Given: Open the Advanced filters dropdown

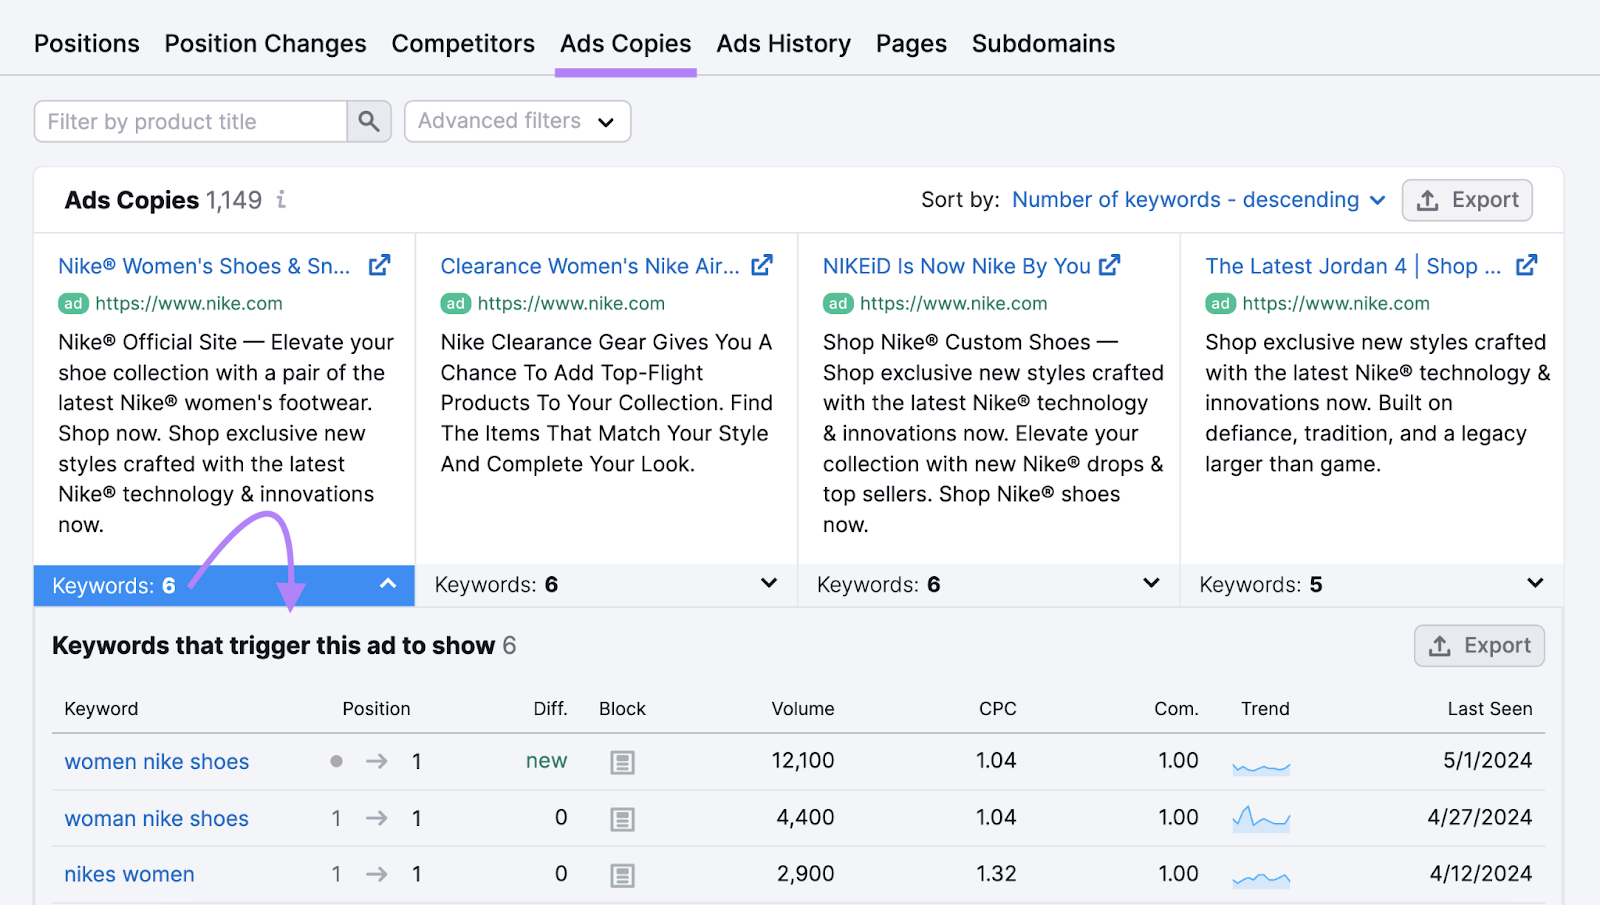Looking at the screenshot, I should [x=517, y=121].
